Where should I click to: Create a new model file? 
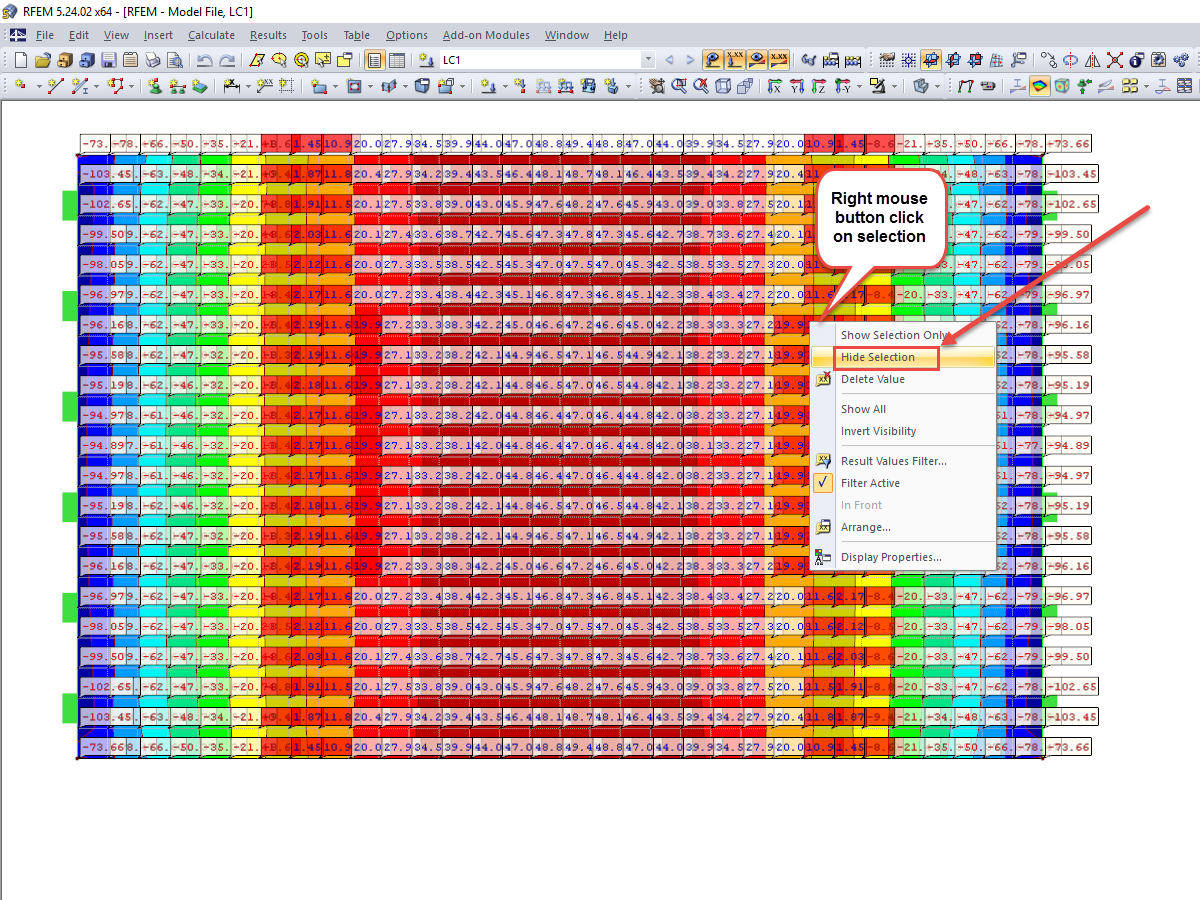20,60
